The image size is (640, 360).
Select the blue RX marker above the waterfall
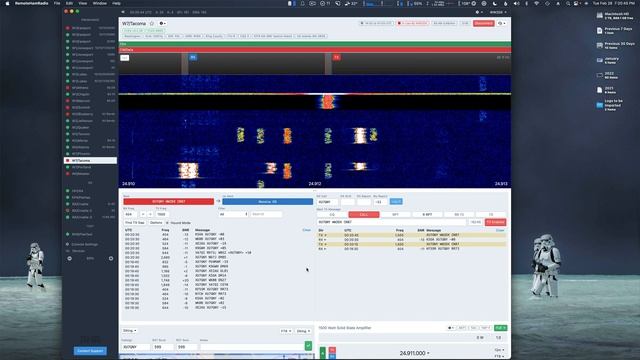pyautogui.click(x=193, y=57)
